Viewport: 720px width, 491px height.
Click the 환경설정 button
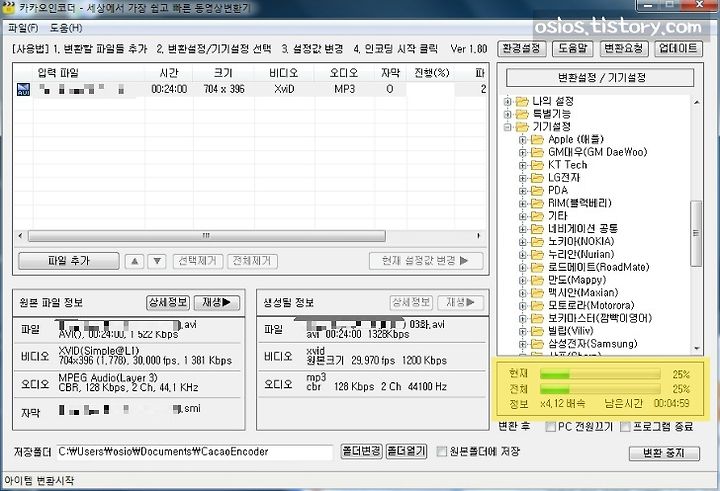522,48
